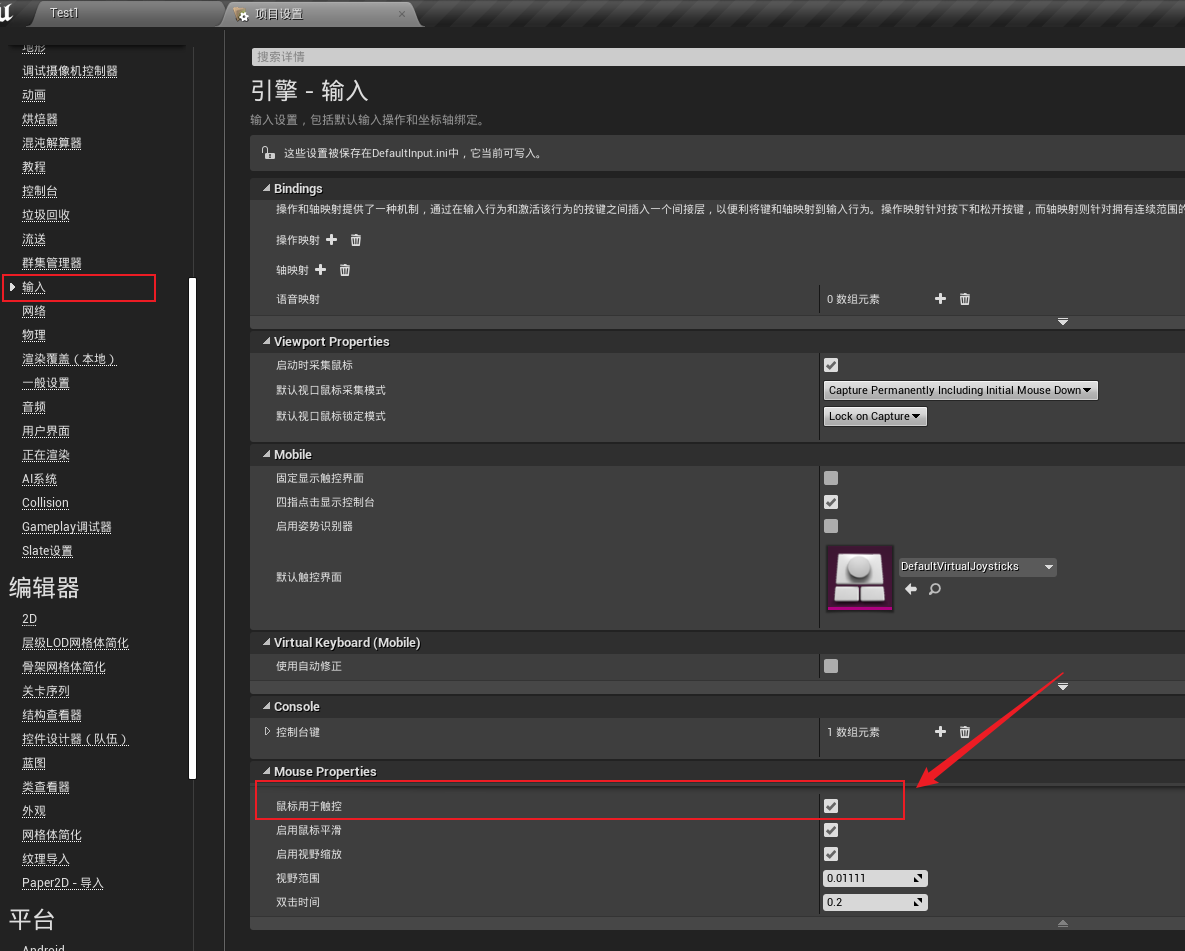Add a new axis mapping via plus icon
The image size is (1185, 951).
(321, 270)
